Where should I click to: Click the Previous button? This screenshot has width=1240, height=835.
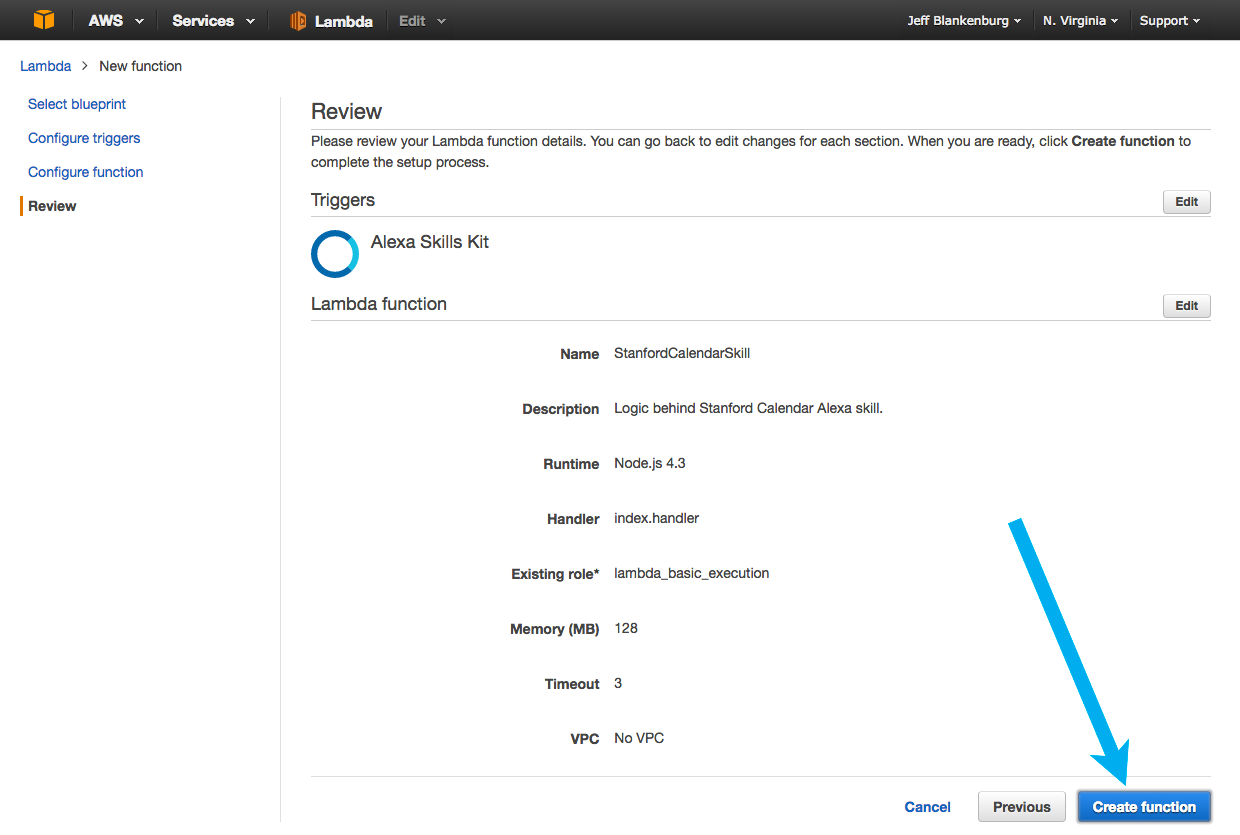[x=1022, y=807]
